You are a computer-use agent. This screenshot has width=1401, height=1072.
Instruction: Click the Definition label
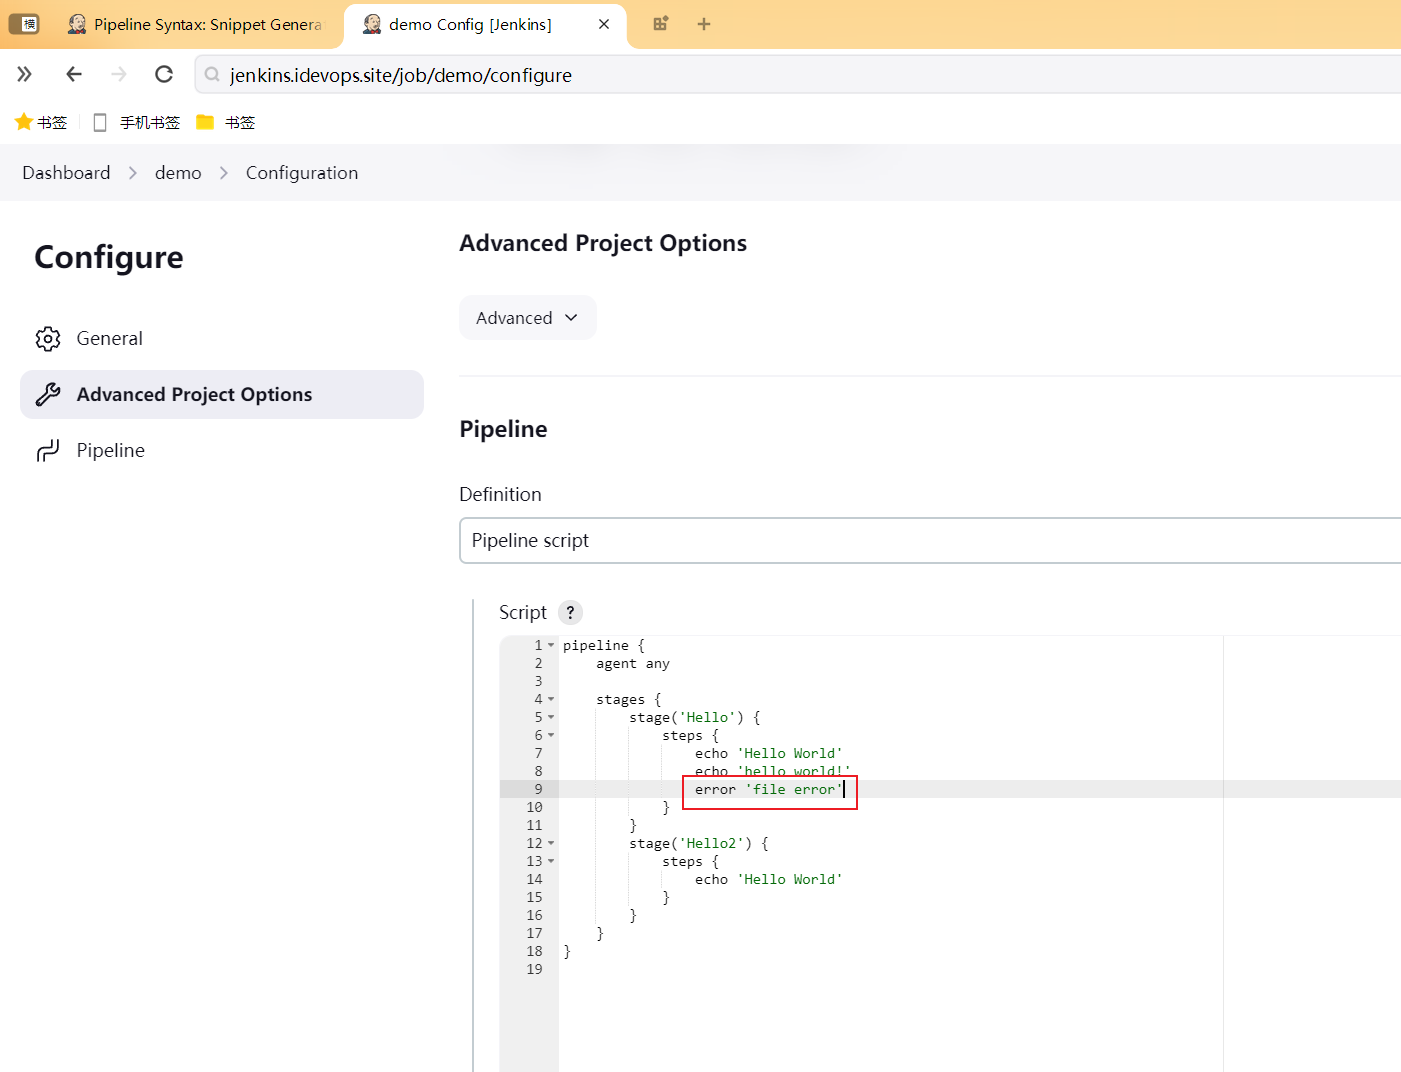(x=500, y=494)
